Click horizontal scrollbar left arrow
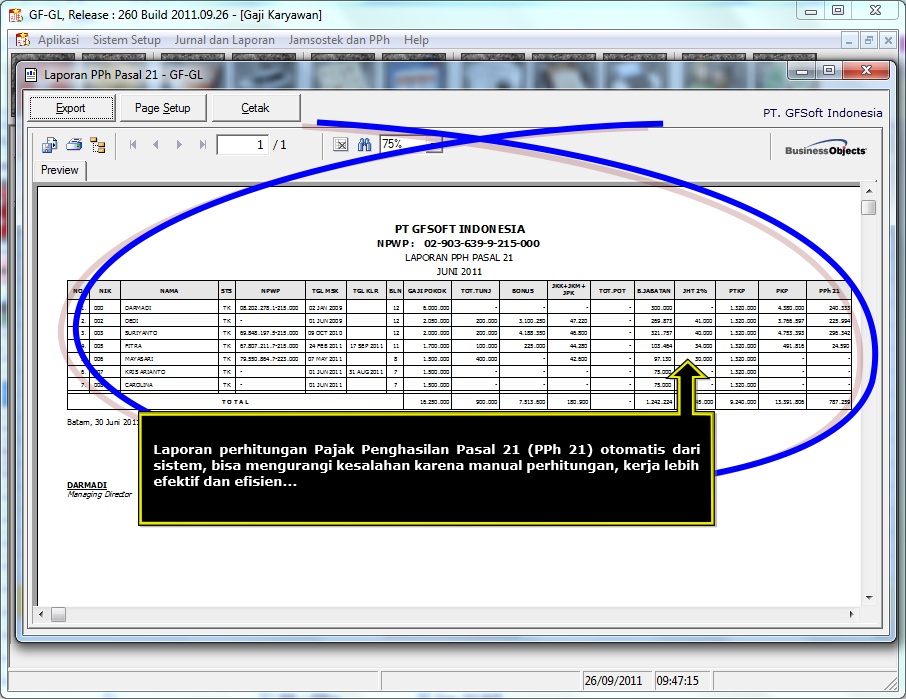906x699 pixels. pos(41,614)
